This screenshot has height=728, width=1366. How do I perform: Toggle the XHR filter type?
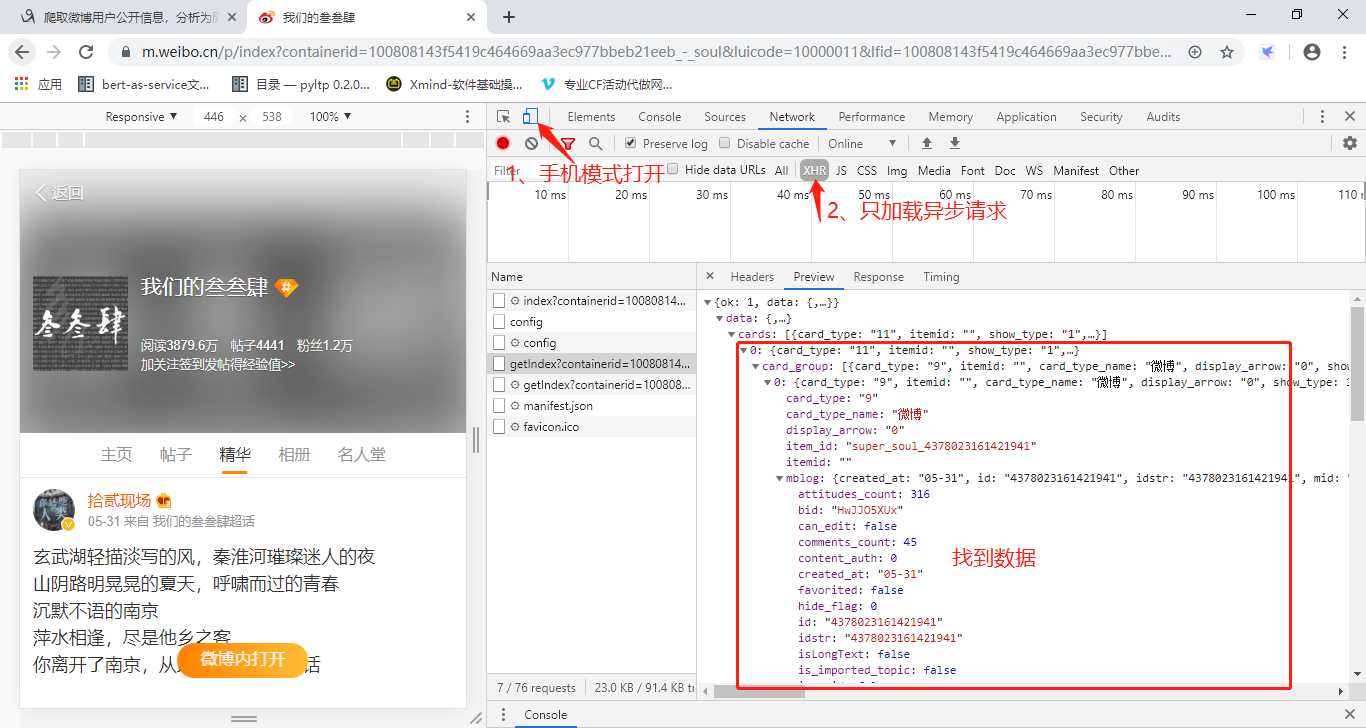(815, 171)
